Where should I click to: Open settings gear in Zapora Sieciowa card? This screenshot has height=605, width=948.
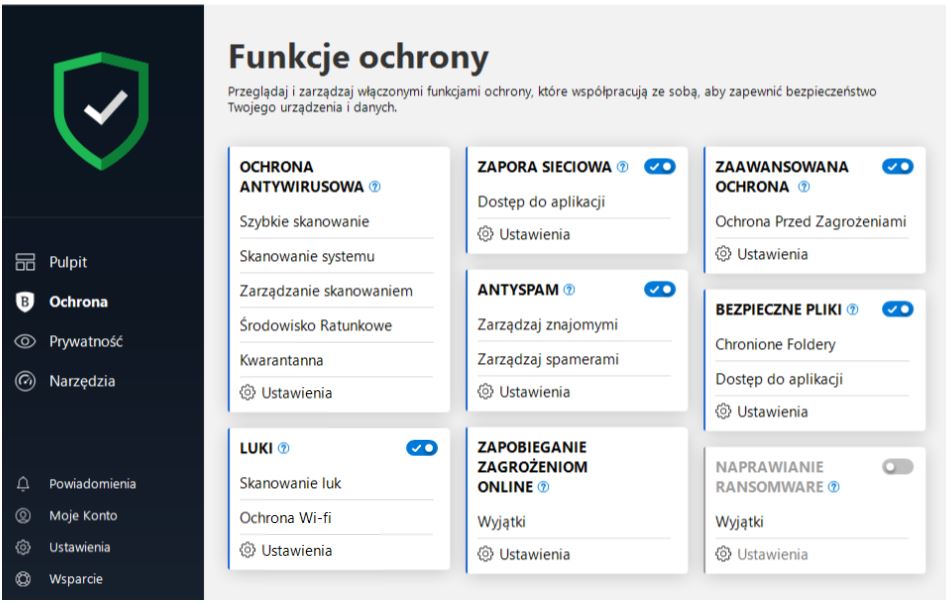click(x=488, y=234)
